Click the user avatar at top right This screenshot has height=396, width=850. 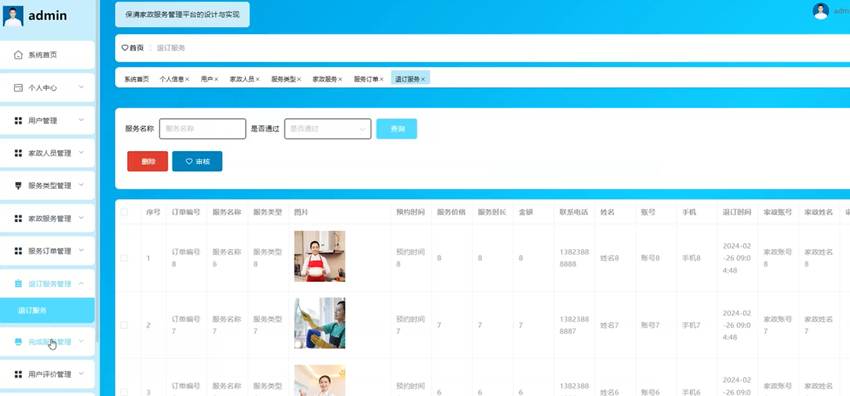[821, 11]
